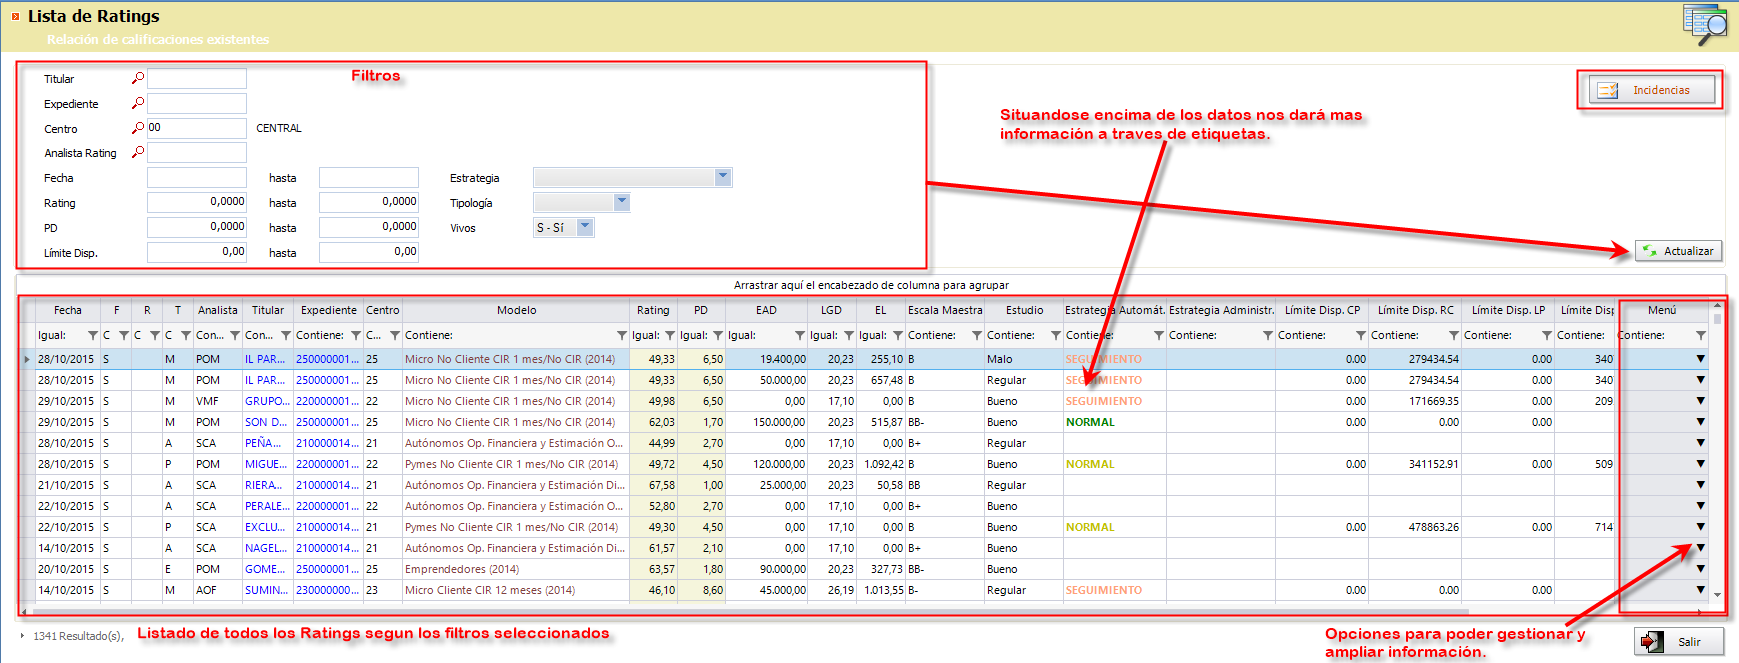Screen dimensions: 1739x663
Task: Open the lookup icon beside Expediente
Action: 138,103
